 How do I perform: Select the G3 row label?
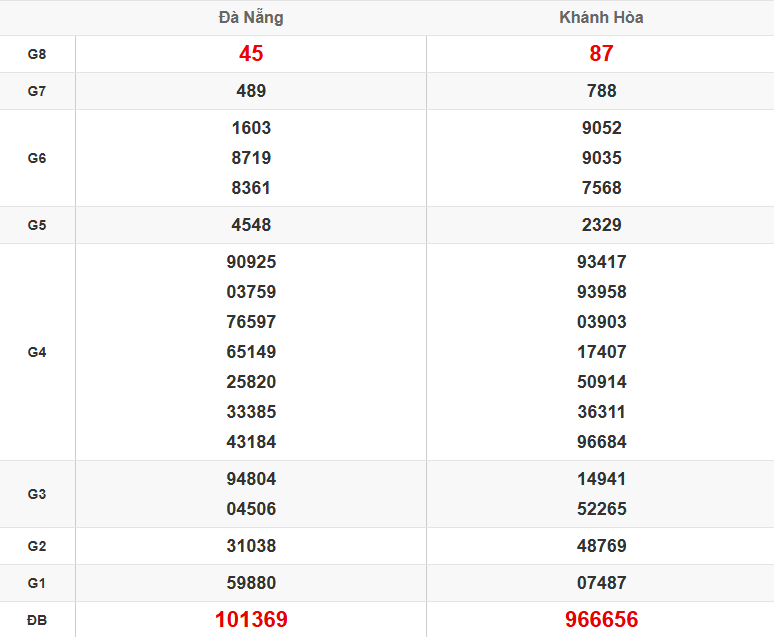(x=37, y=494)
